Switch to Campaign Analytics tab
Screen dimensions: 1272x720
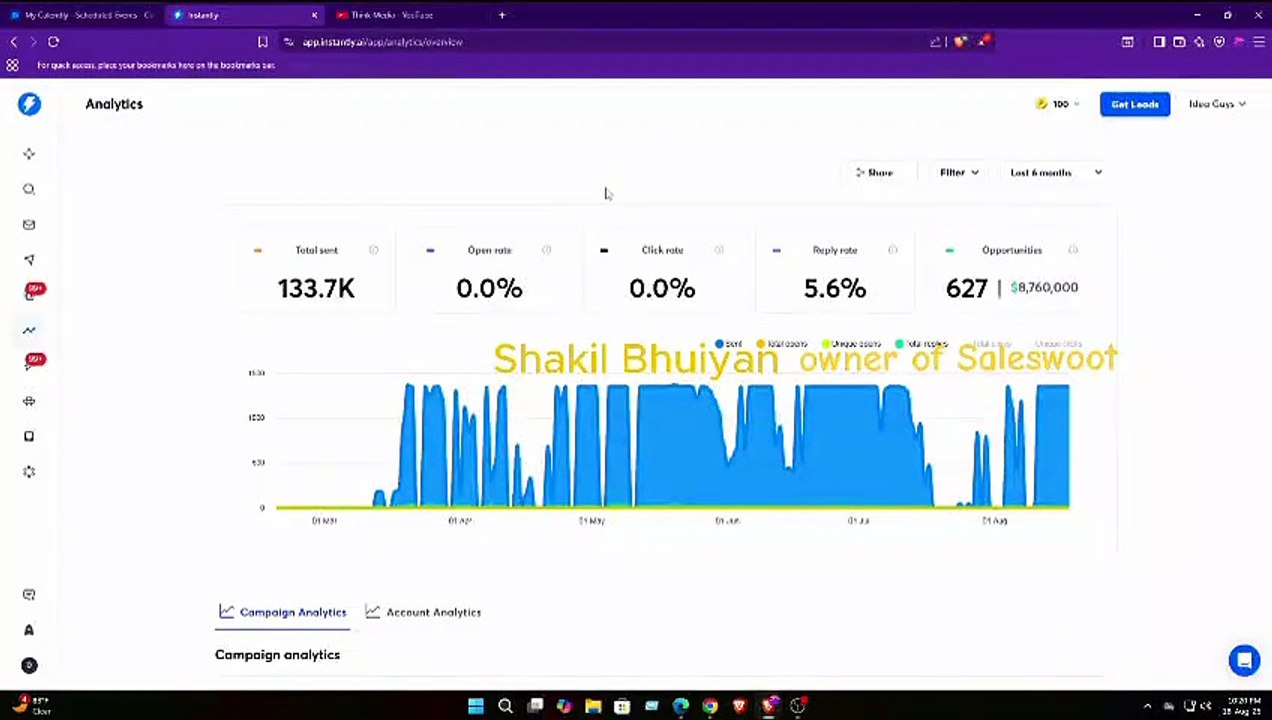[283, 612]
